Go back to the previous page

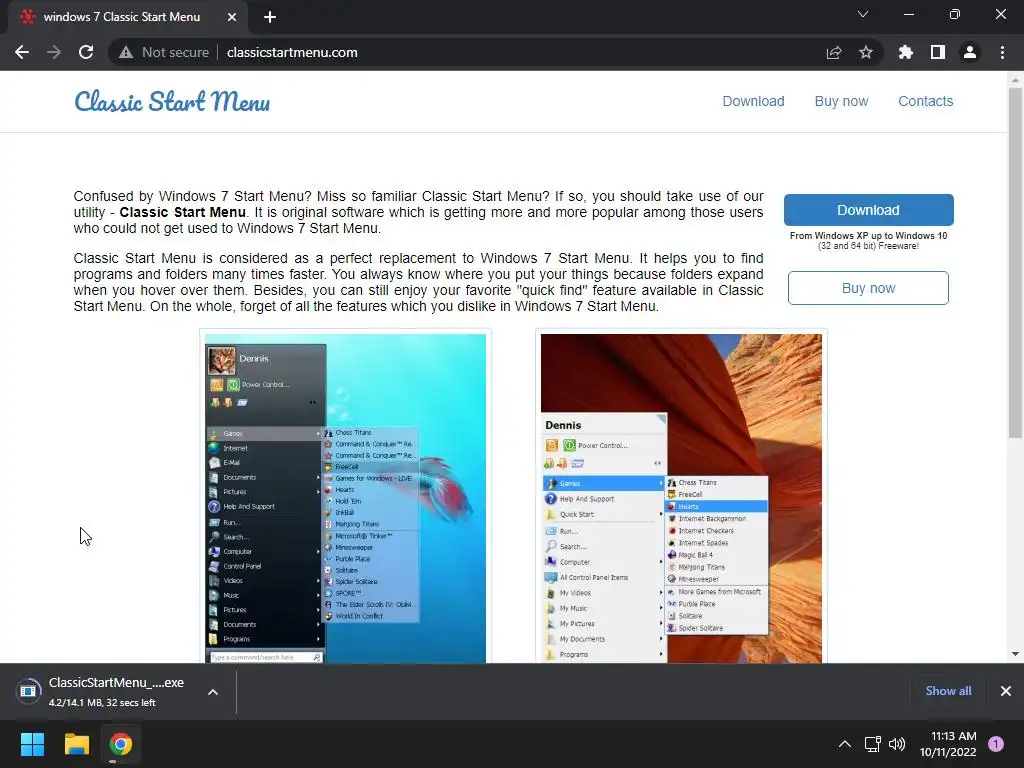22,52
